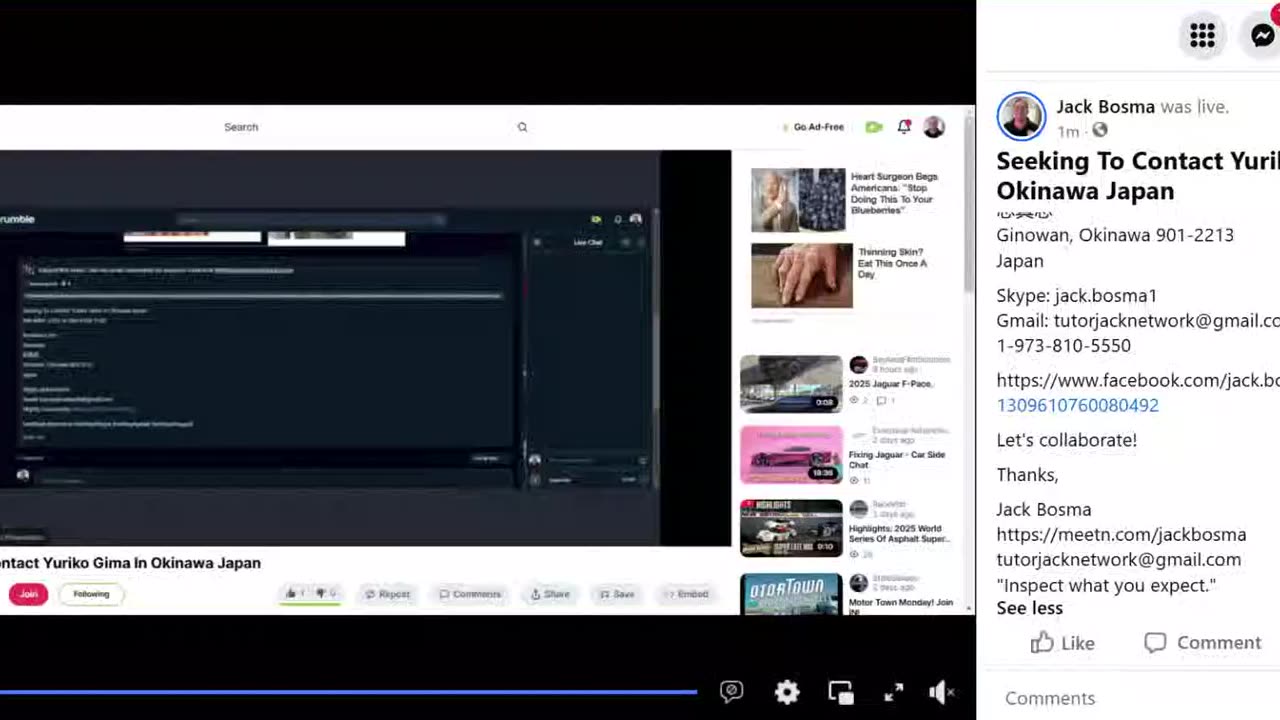1280x720 pixels.
Task: Open the Motor Town Monday video thumbnail
Action: coord(791,594)
